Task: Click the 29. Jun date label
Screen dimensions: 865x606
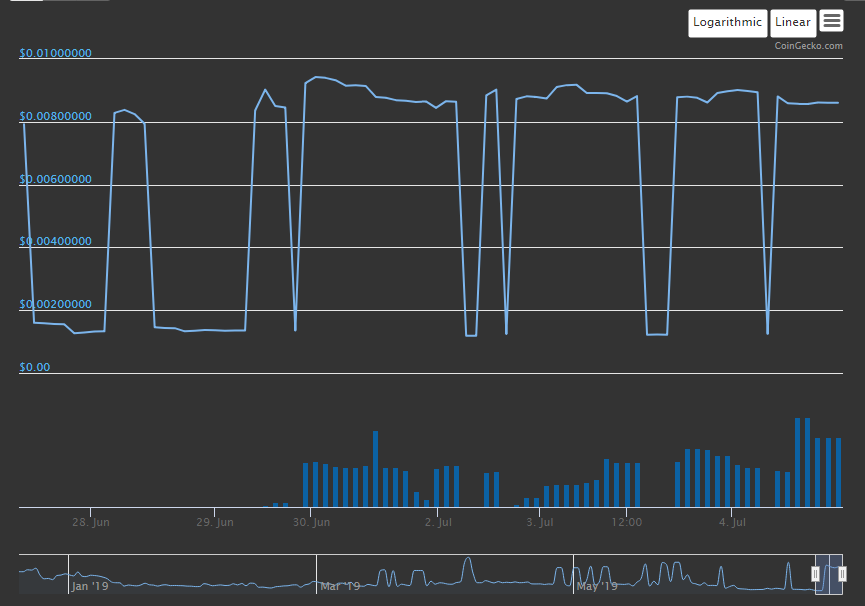Action: click(215, 522)
